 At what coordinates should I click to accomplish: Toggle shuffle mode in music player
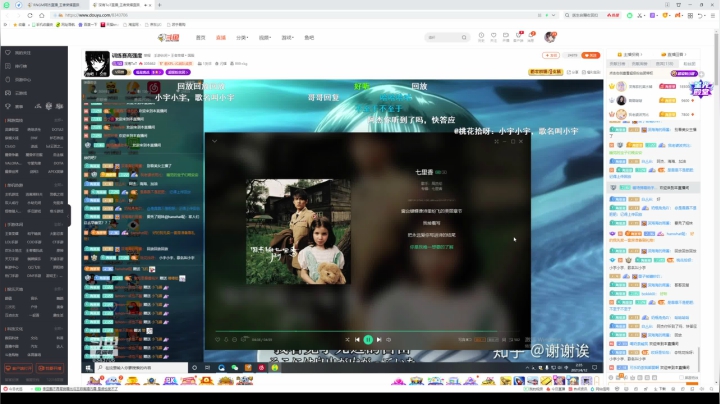pos(347,340)
